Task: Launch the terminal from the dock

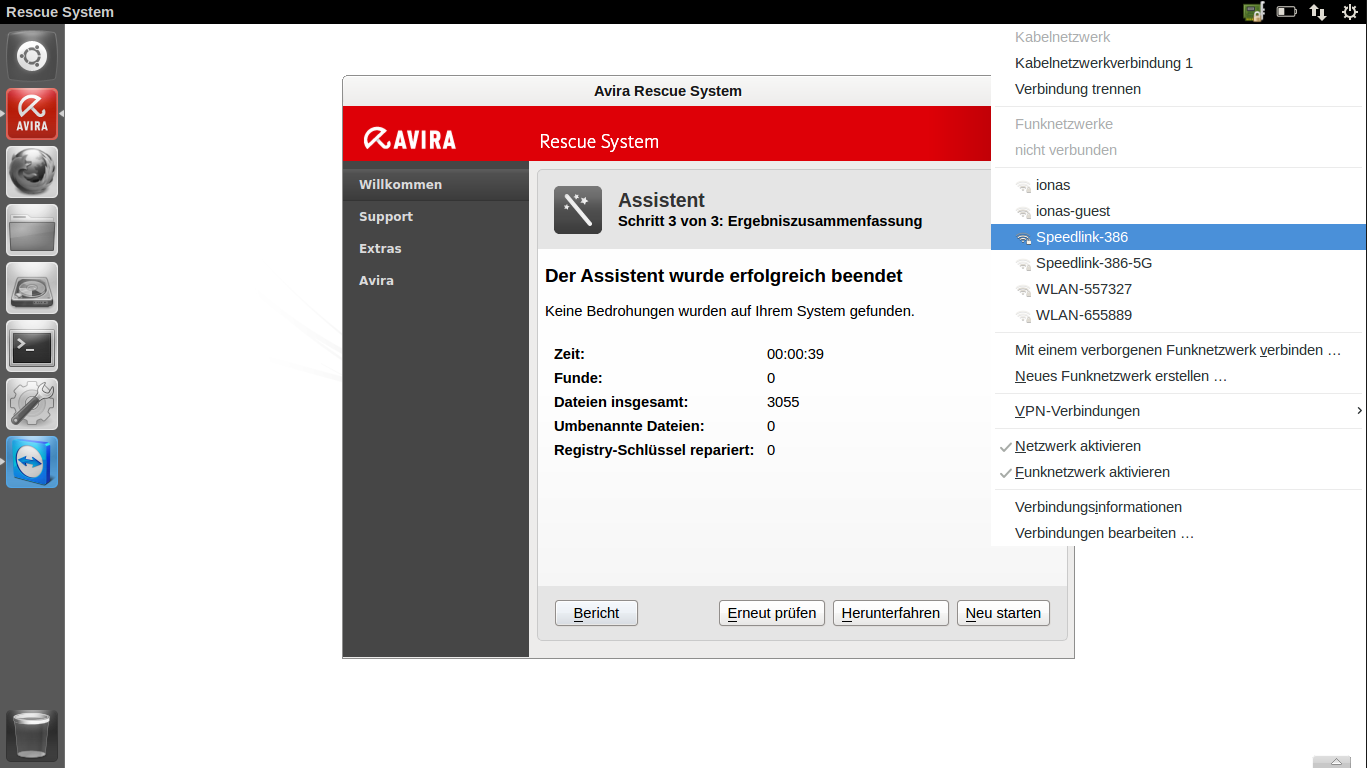Action: [x=32, y=346]
